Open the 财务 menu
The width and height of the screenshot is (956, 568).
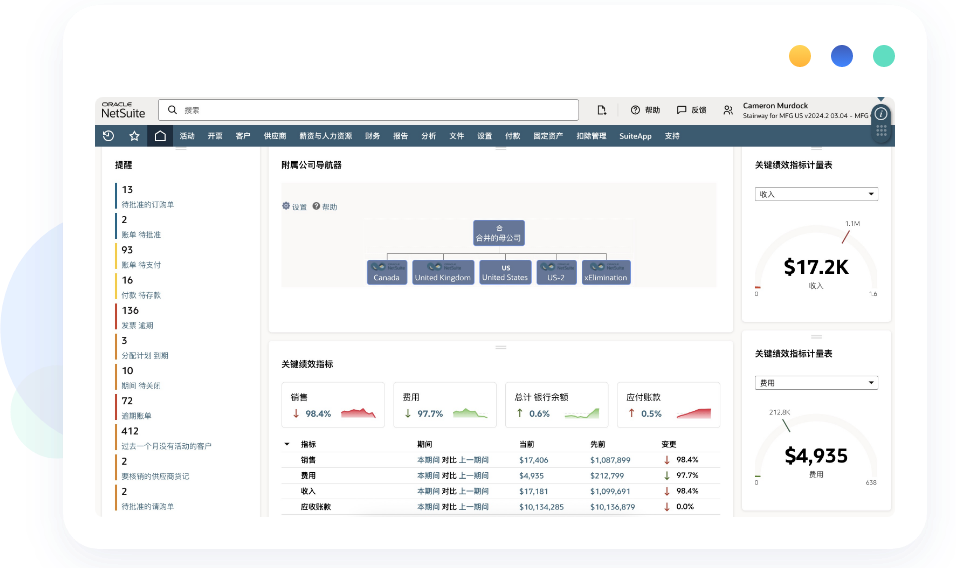[x=372, y=136]
